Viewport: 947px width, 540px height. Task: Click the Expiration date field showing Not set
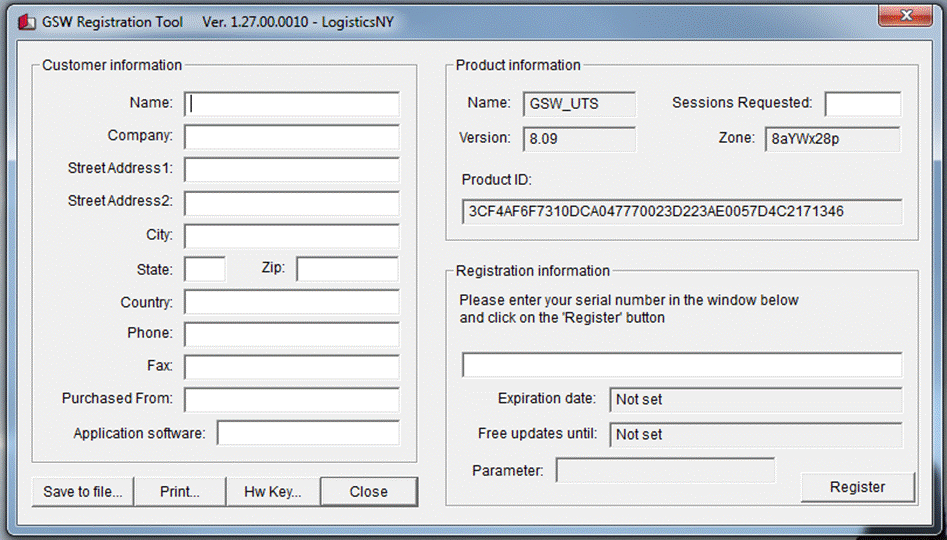(x=756, y=399)
